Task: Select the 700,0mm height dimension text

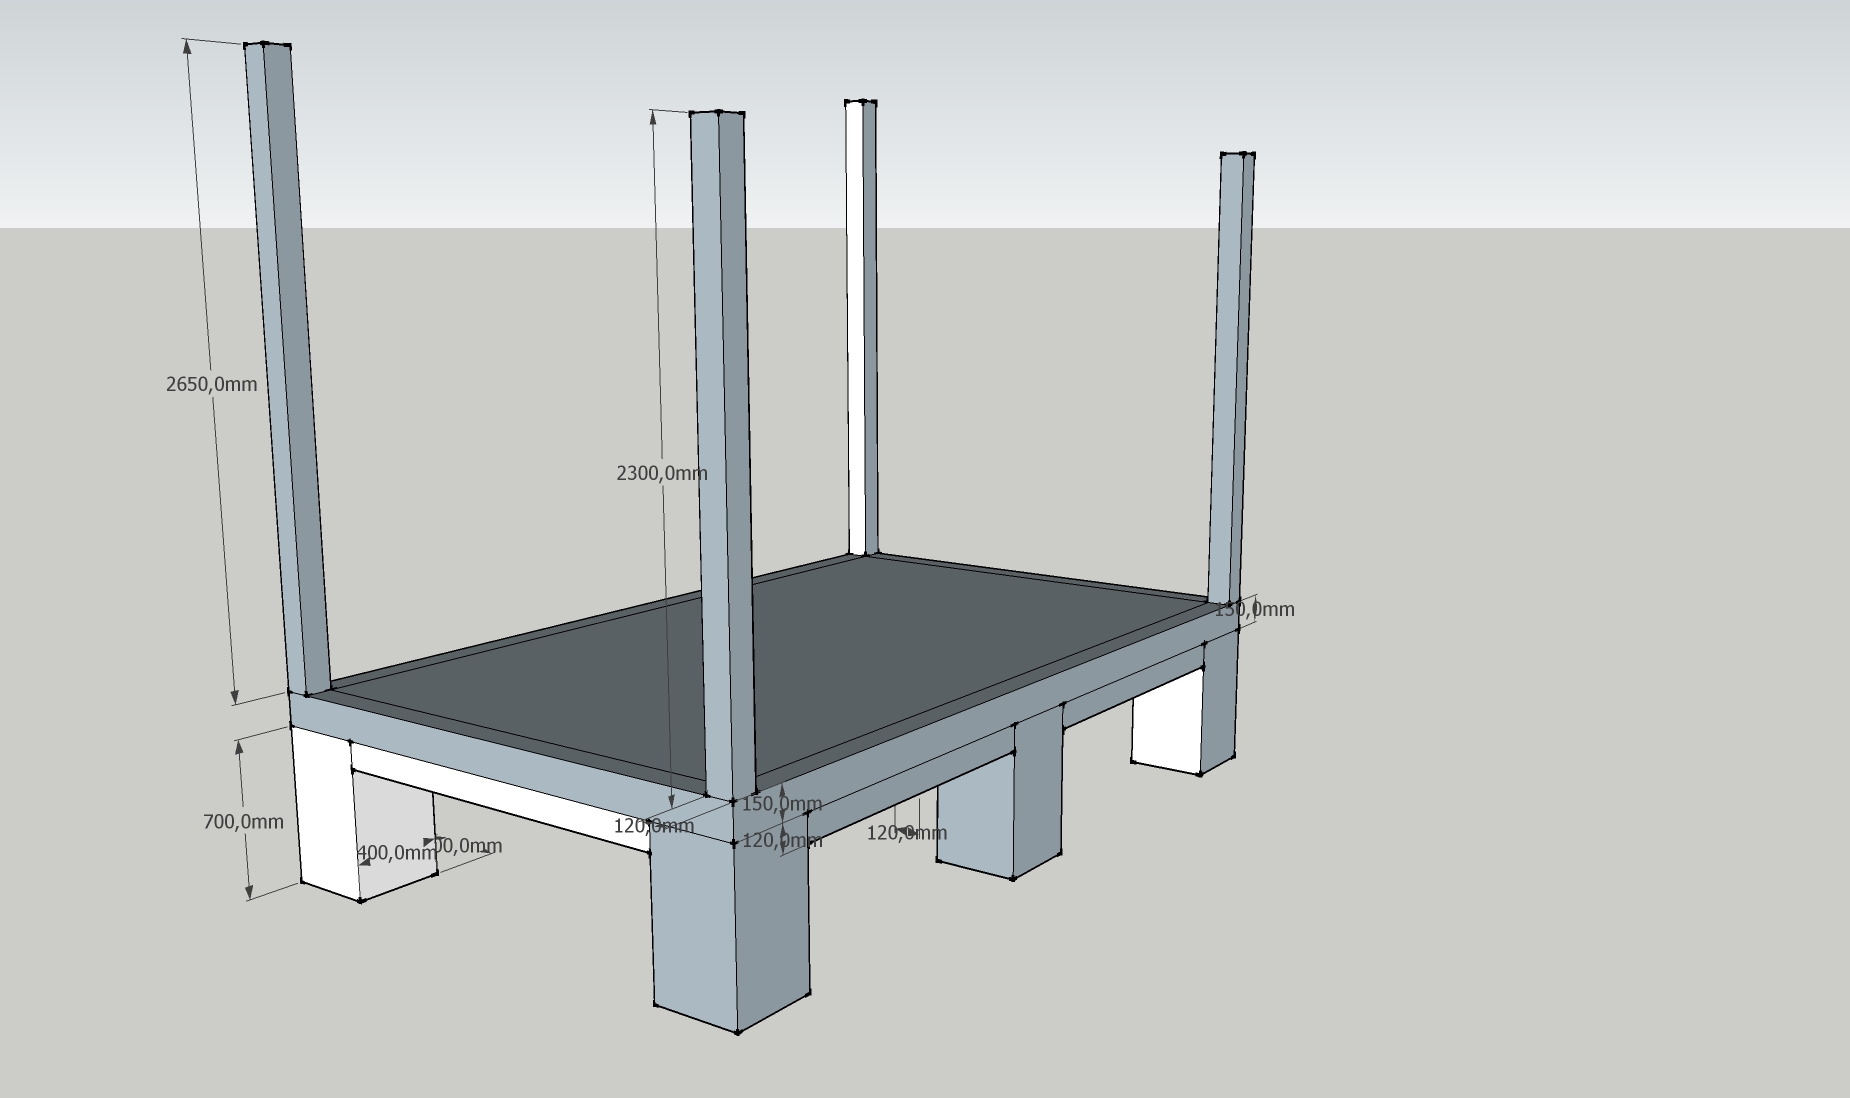Action: (x=243, y=822)
